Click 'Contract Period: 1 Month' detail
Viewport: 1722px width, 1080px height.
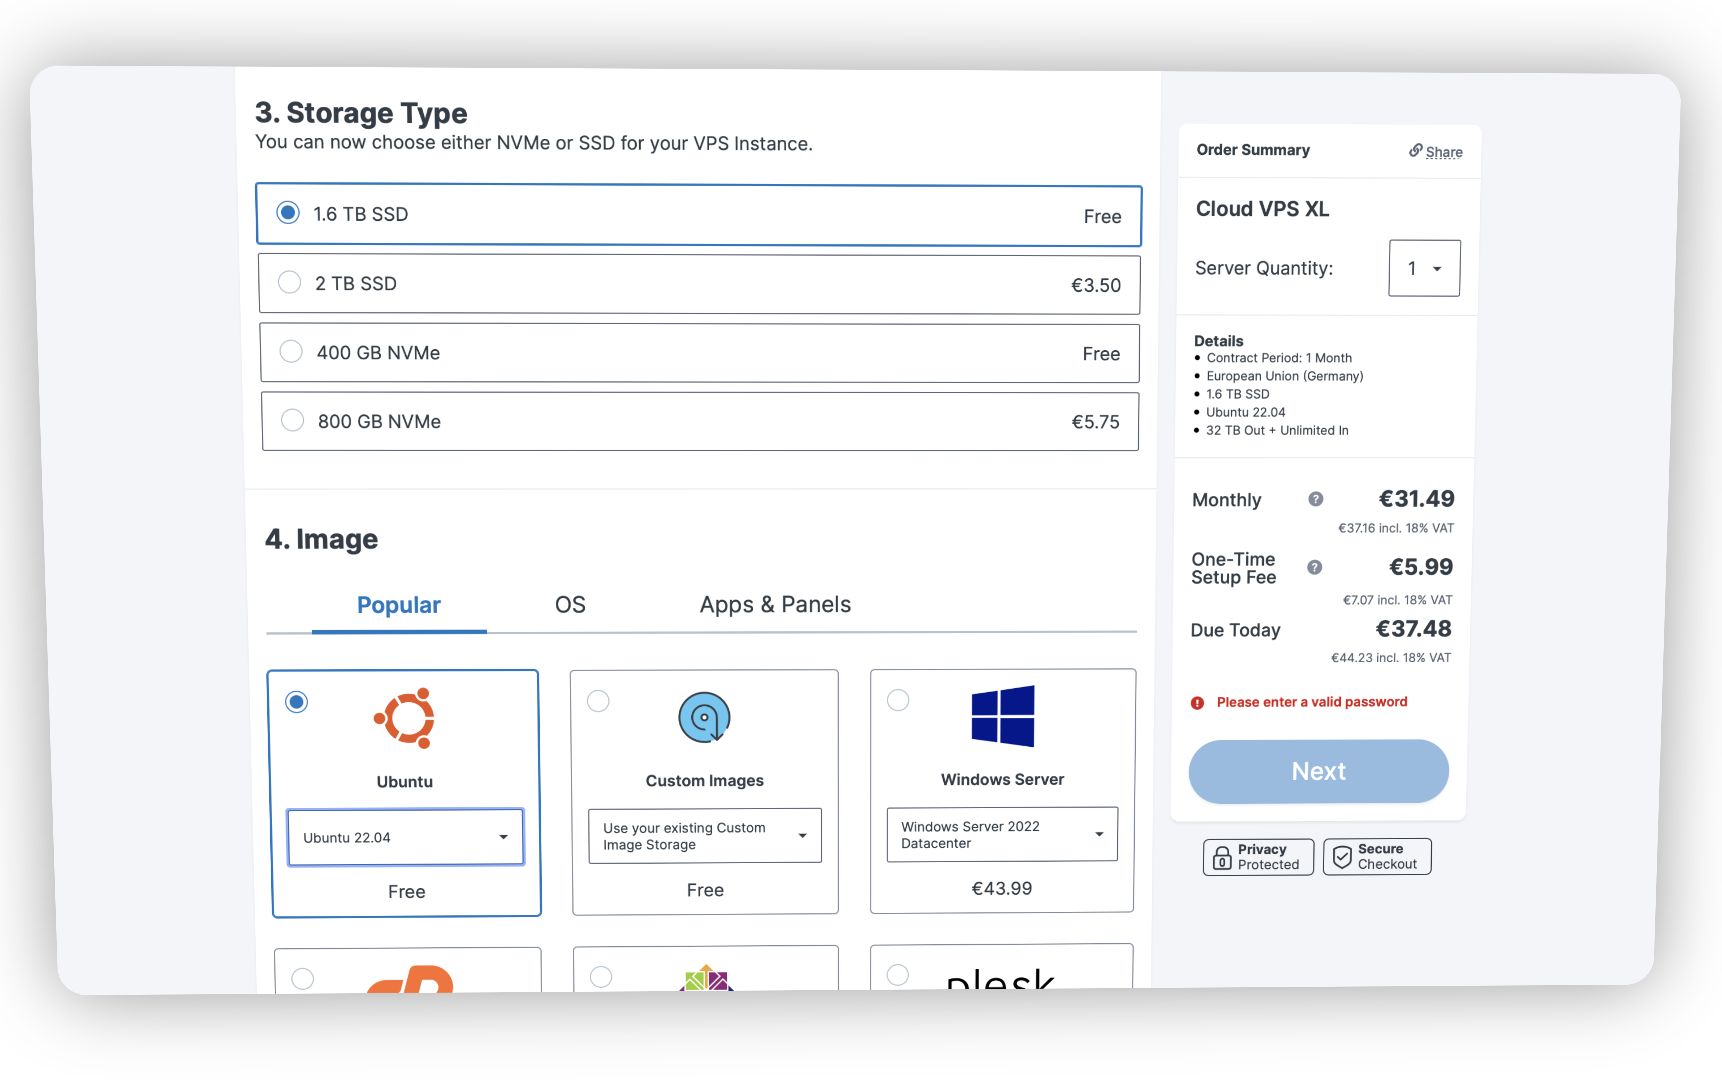click(x=1279, y=358)
